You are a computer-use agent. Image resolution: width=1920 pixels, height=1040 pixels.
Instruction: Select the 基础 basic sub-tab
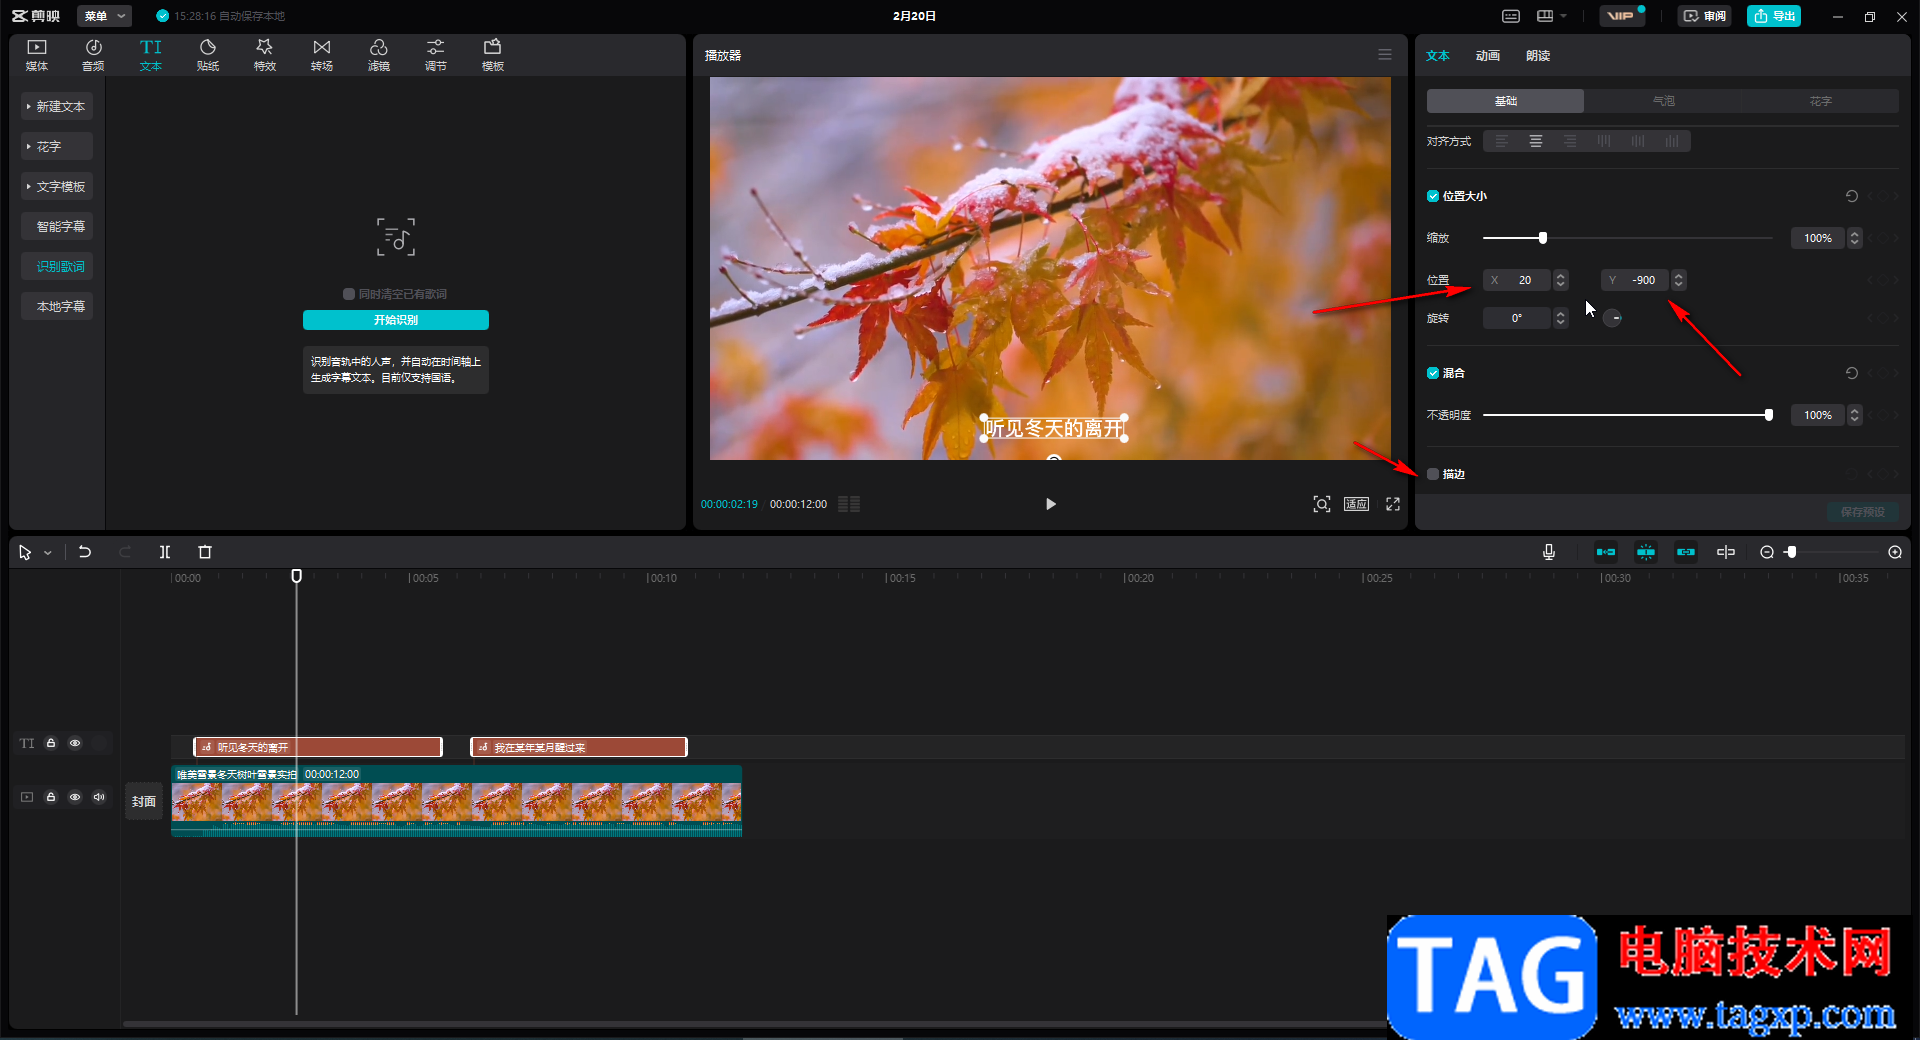tap(1505, 101)
